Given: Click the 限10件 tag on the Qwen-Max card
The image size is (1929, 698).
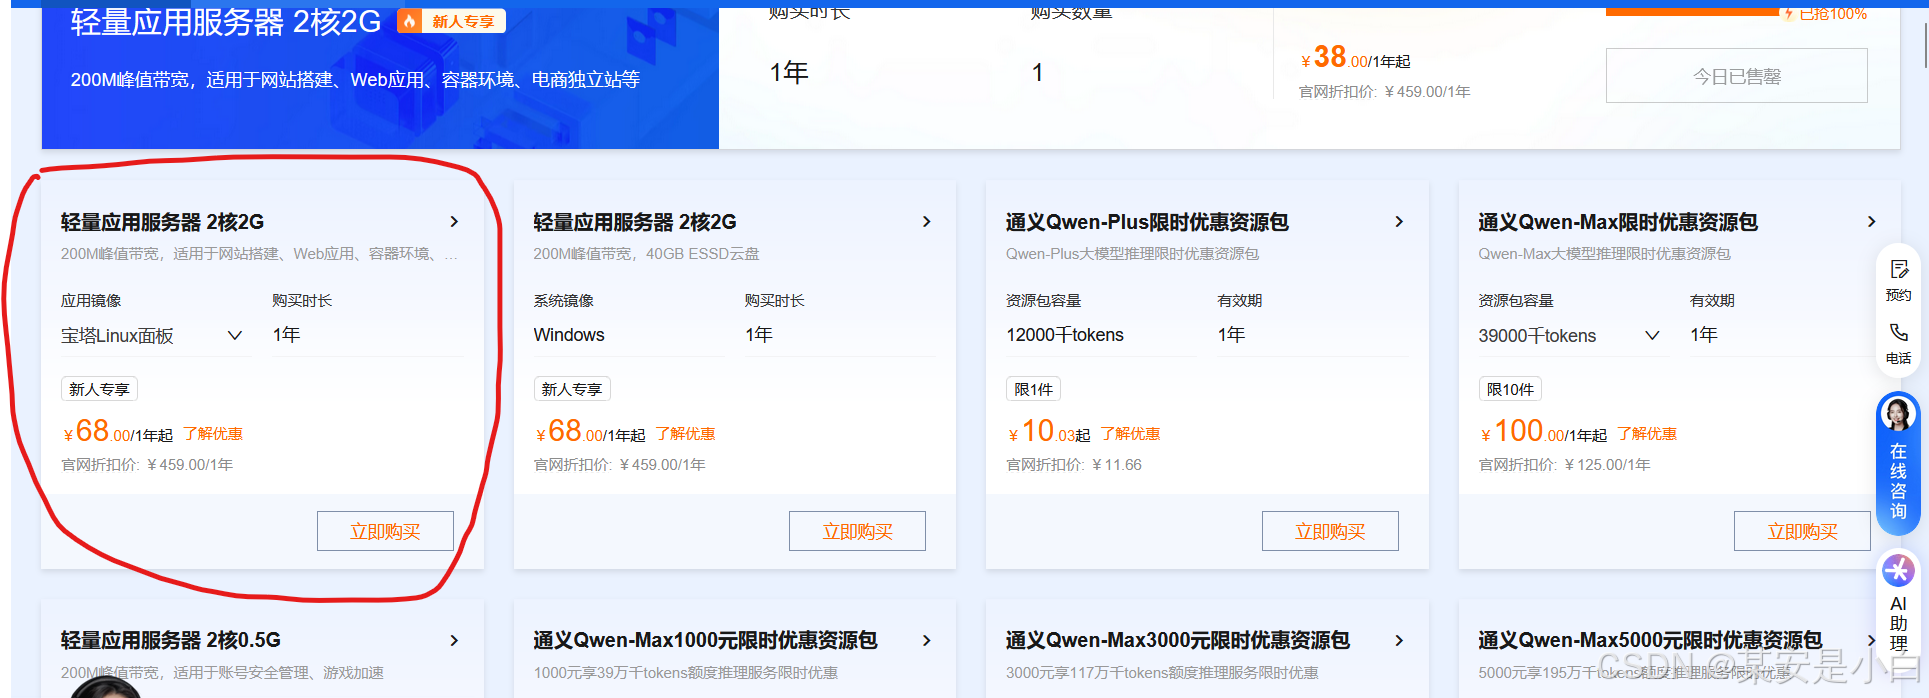Looking at the screenshot, I should coord(1510,389).
